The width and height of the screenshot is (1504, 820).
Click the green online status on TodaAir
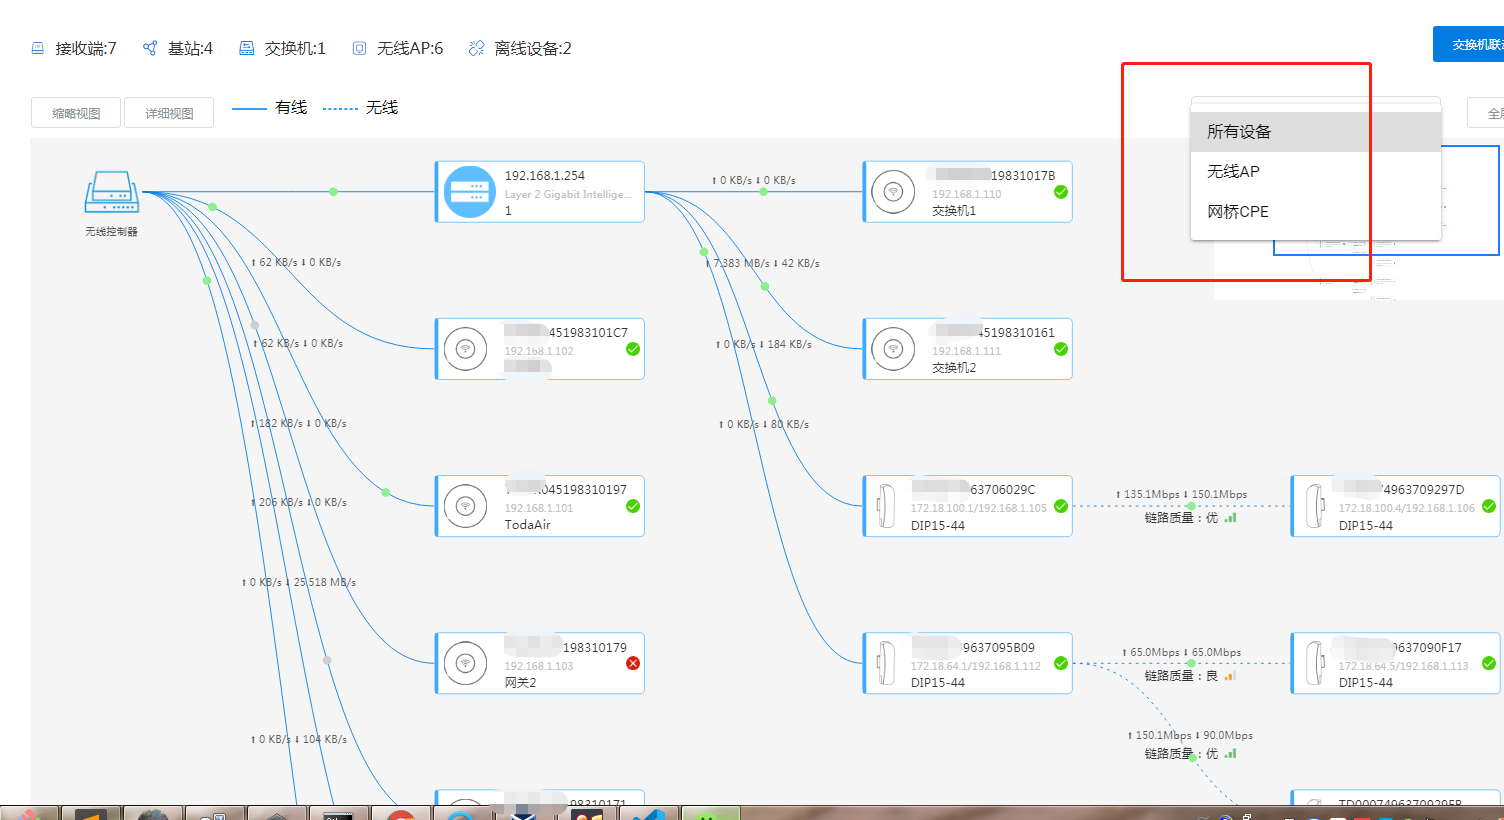coord(633,506)
